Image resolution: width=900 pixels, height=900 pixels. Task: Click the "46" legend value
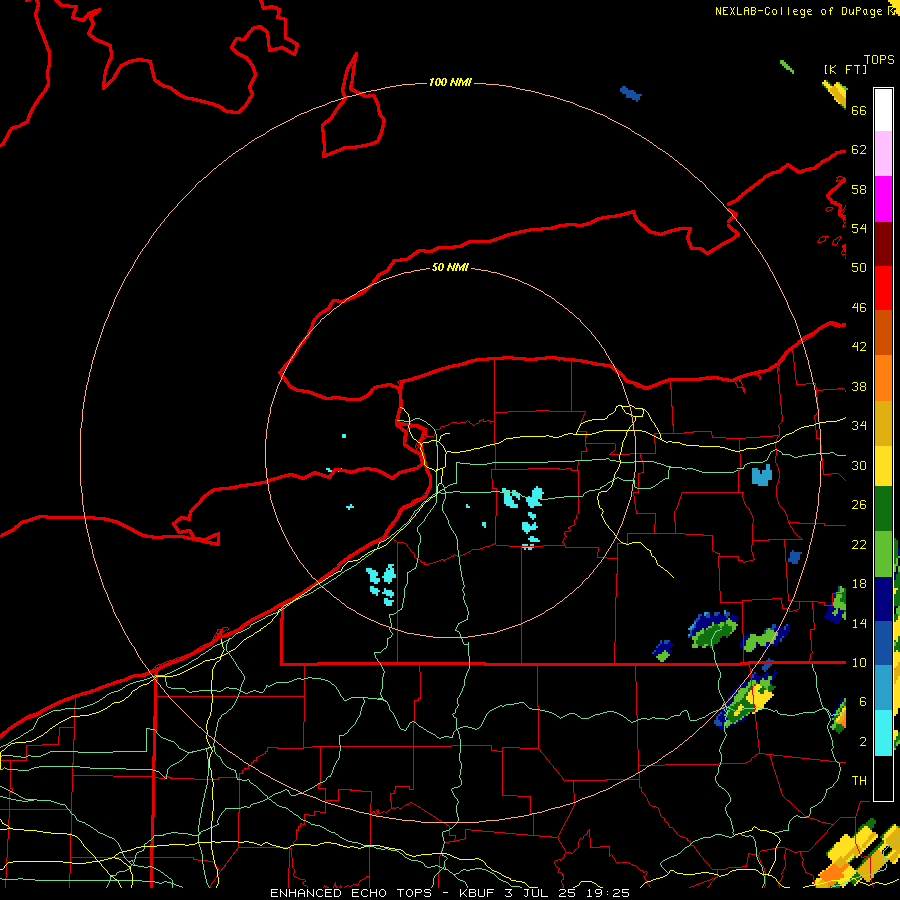(x=859, y=308)
